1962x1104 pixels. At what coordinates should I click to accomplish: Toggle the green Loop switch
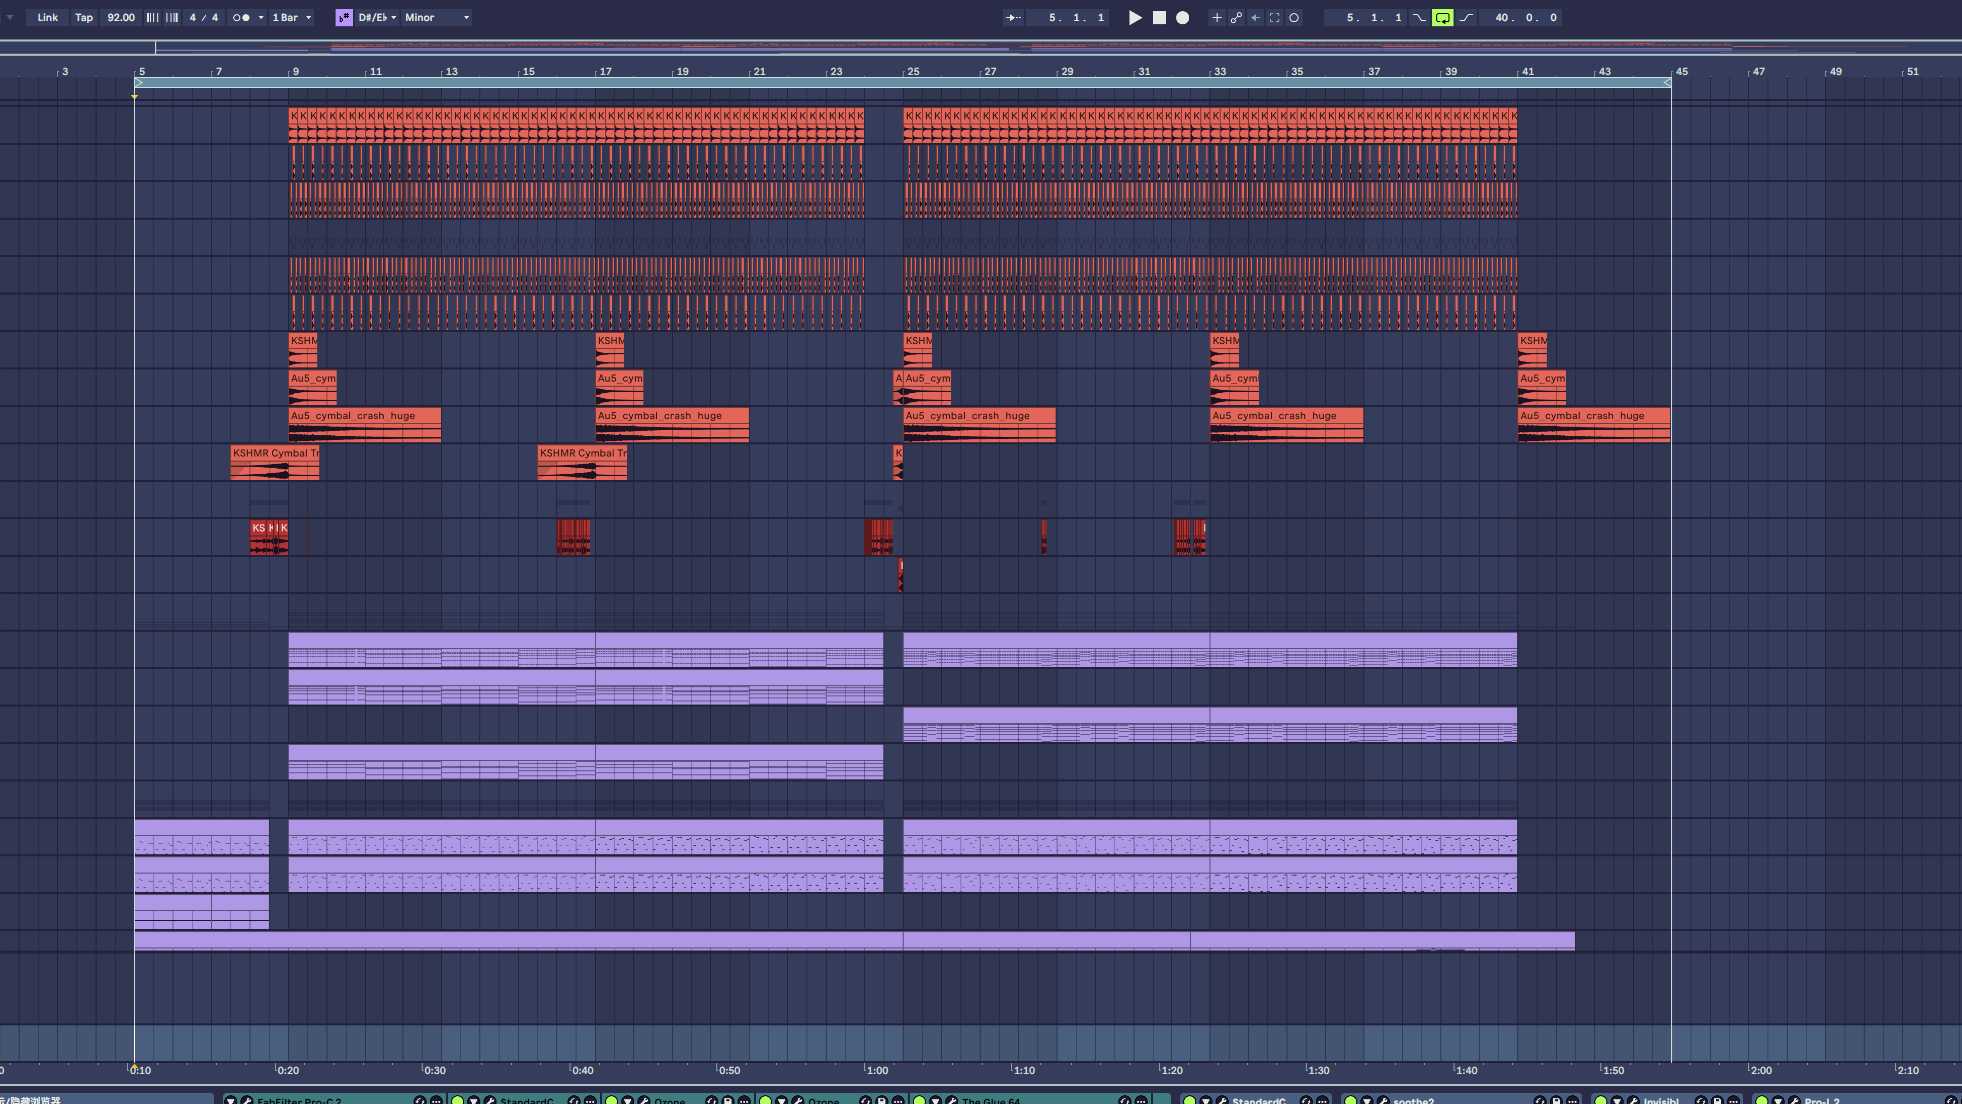click(1442, 17)
